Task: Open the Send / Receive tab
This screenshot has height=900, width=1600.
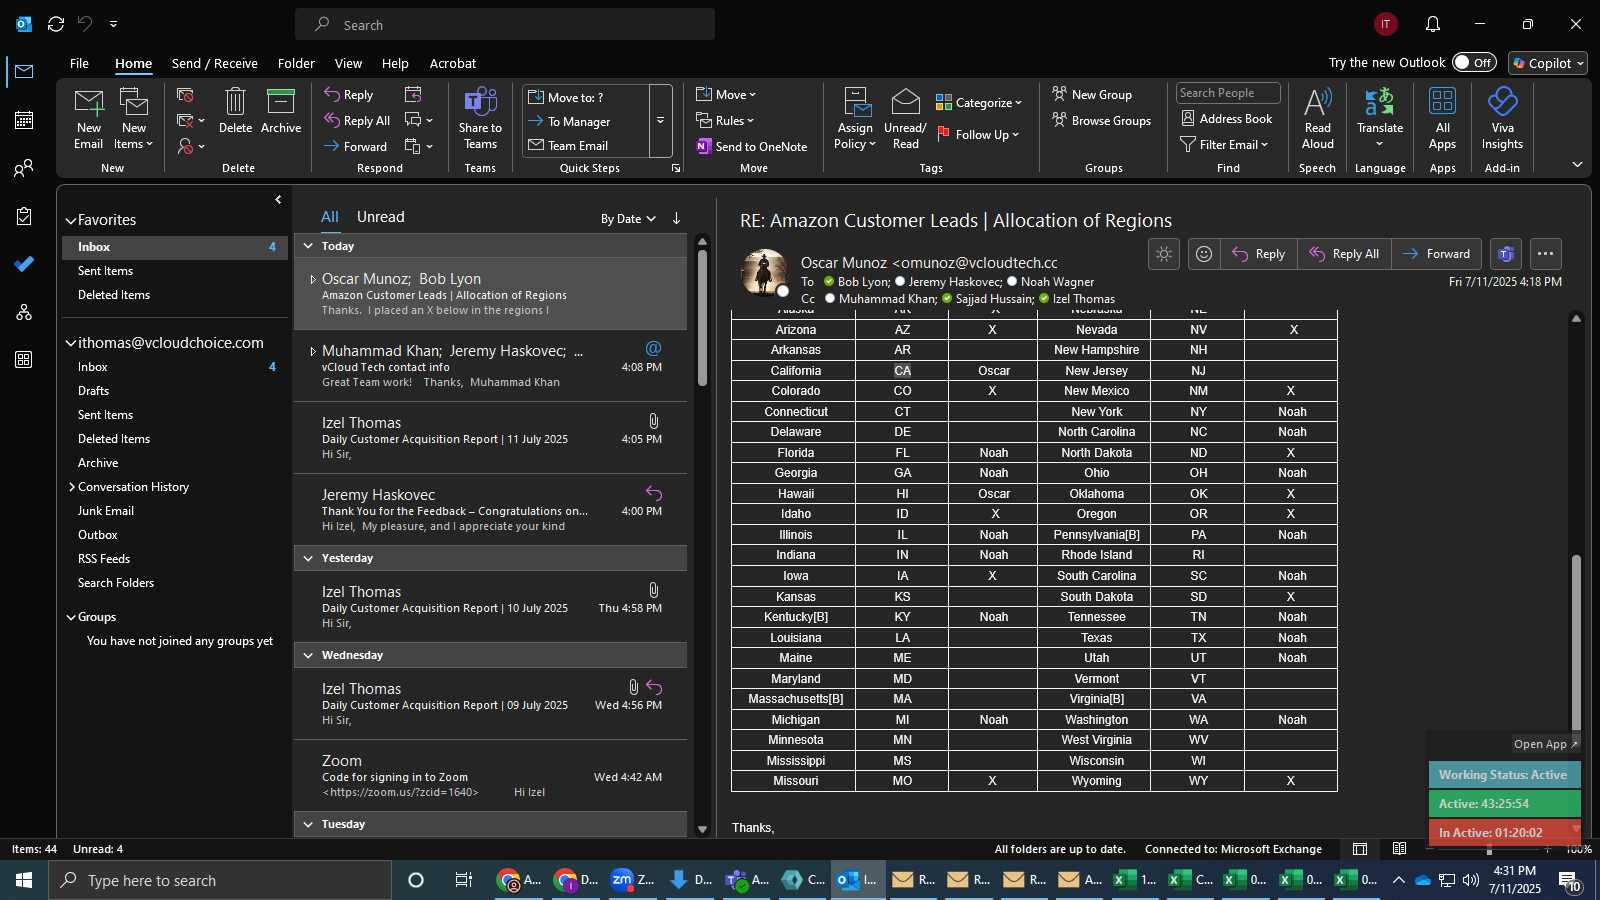Action: click(215, 63)
